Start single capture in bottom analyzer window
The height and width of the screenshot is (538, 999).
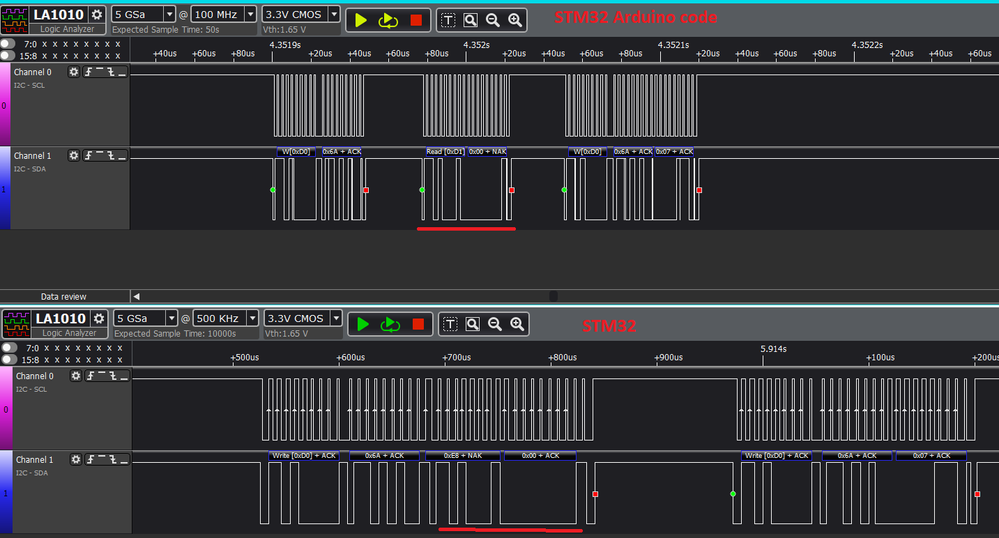(363, 324)
